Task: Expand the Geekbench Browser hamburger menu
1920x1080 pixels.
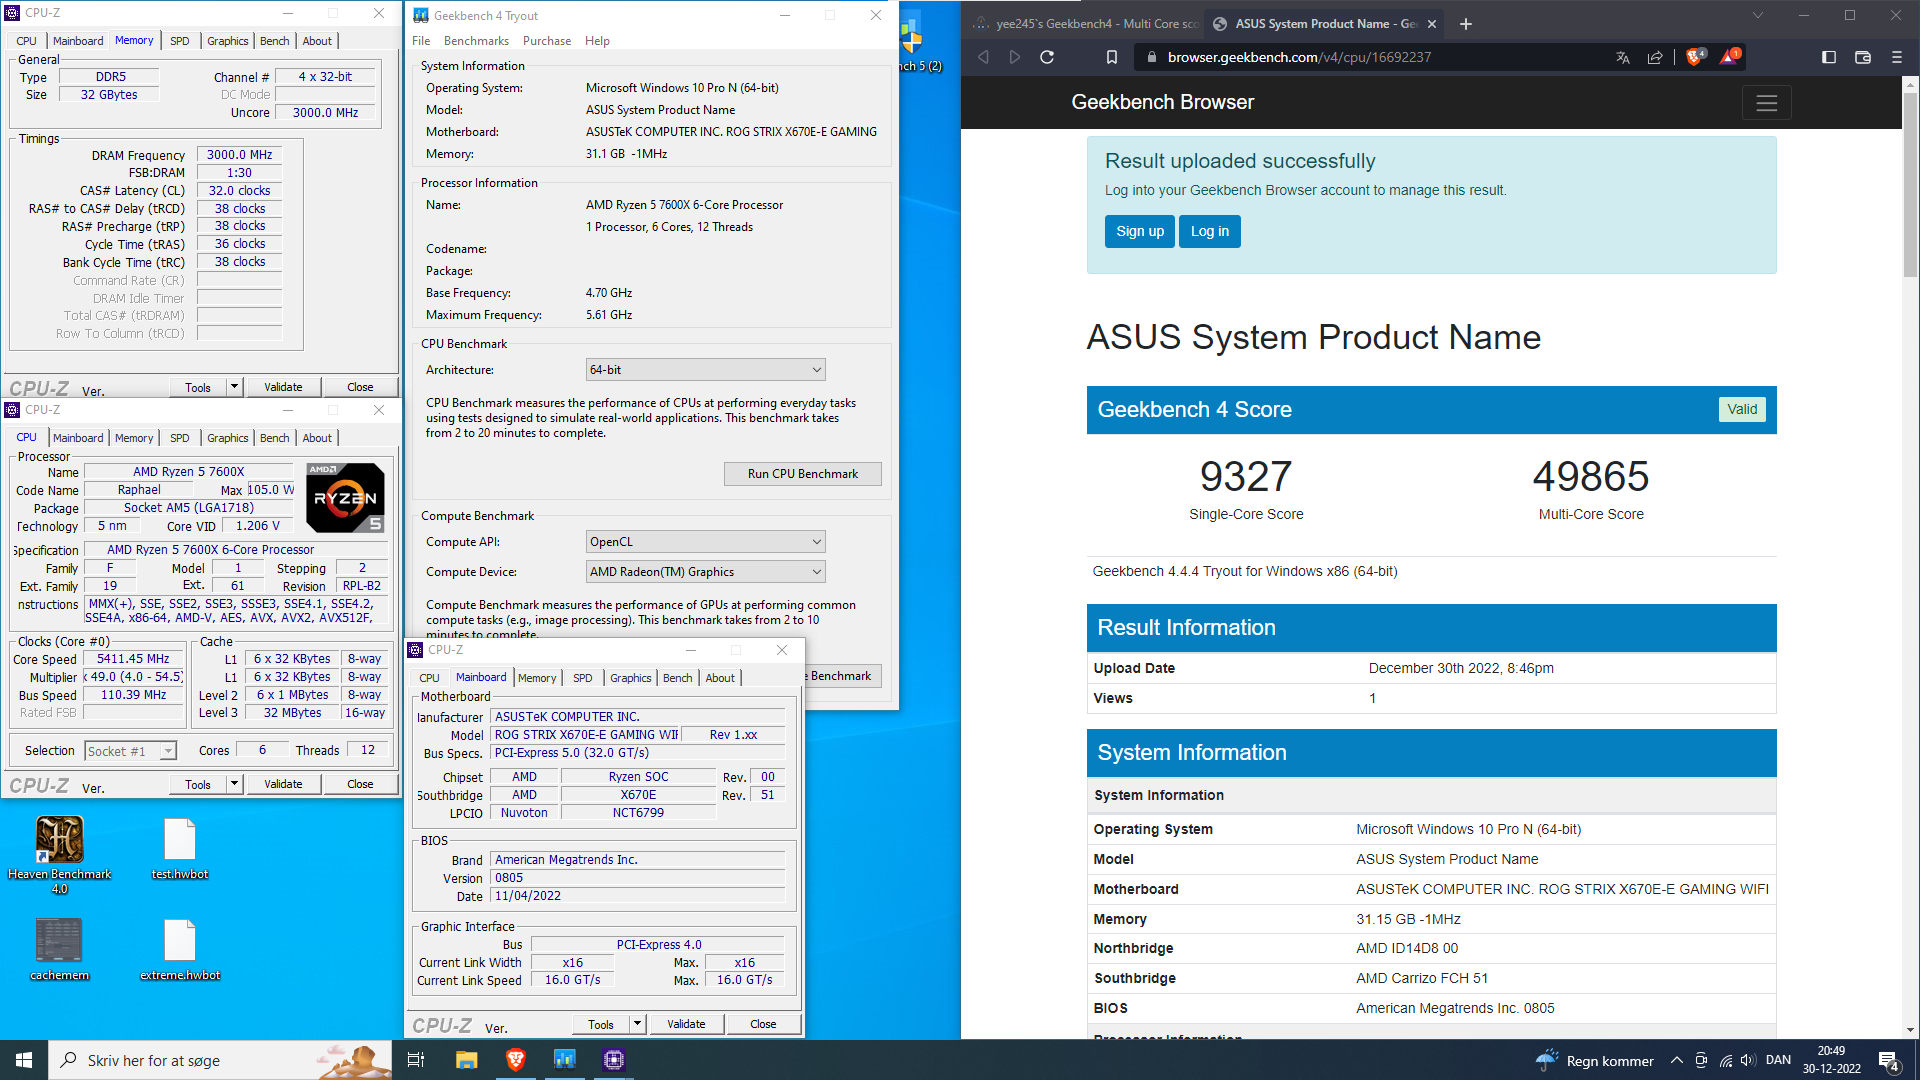Action: tap(1766, 103)
